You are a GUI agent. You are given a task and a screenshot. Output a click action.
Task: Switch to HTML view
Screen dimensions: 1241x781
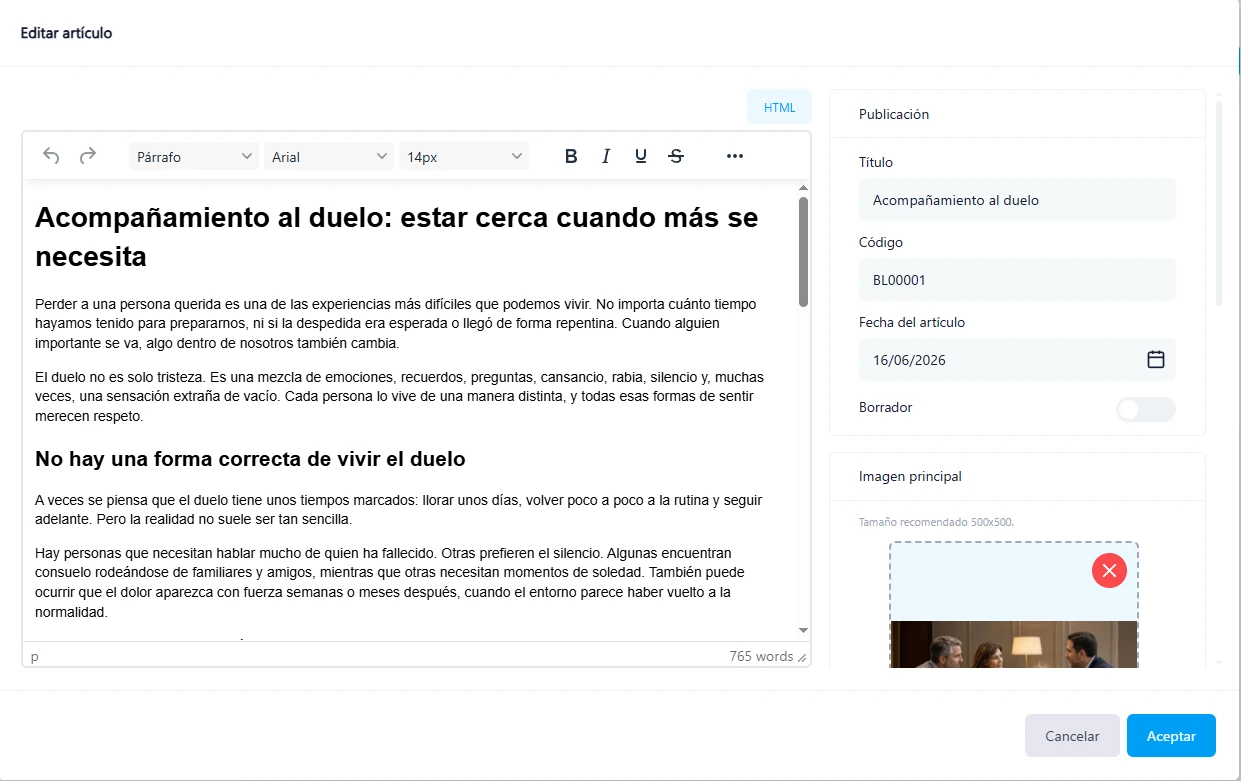pos(780,108)
